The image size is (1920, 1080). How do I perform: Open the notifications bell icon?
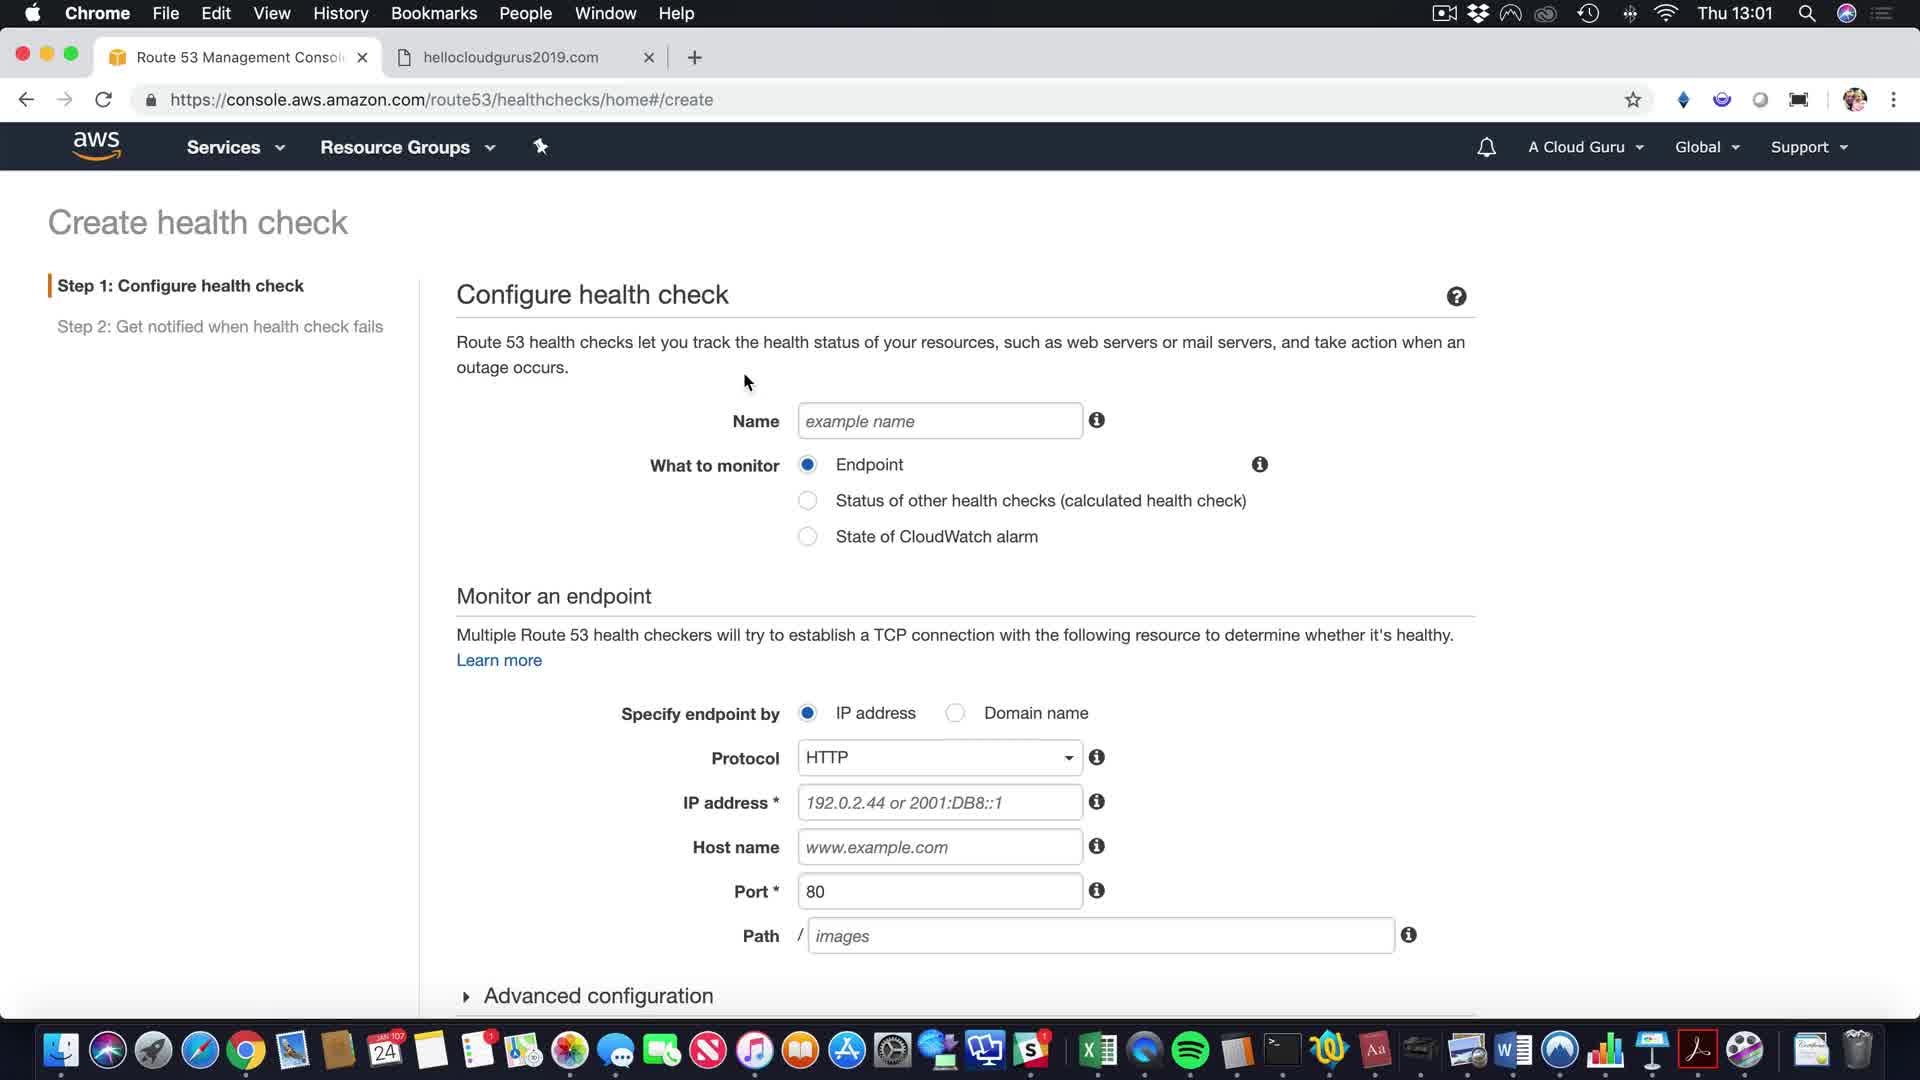coord(1486,147)
